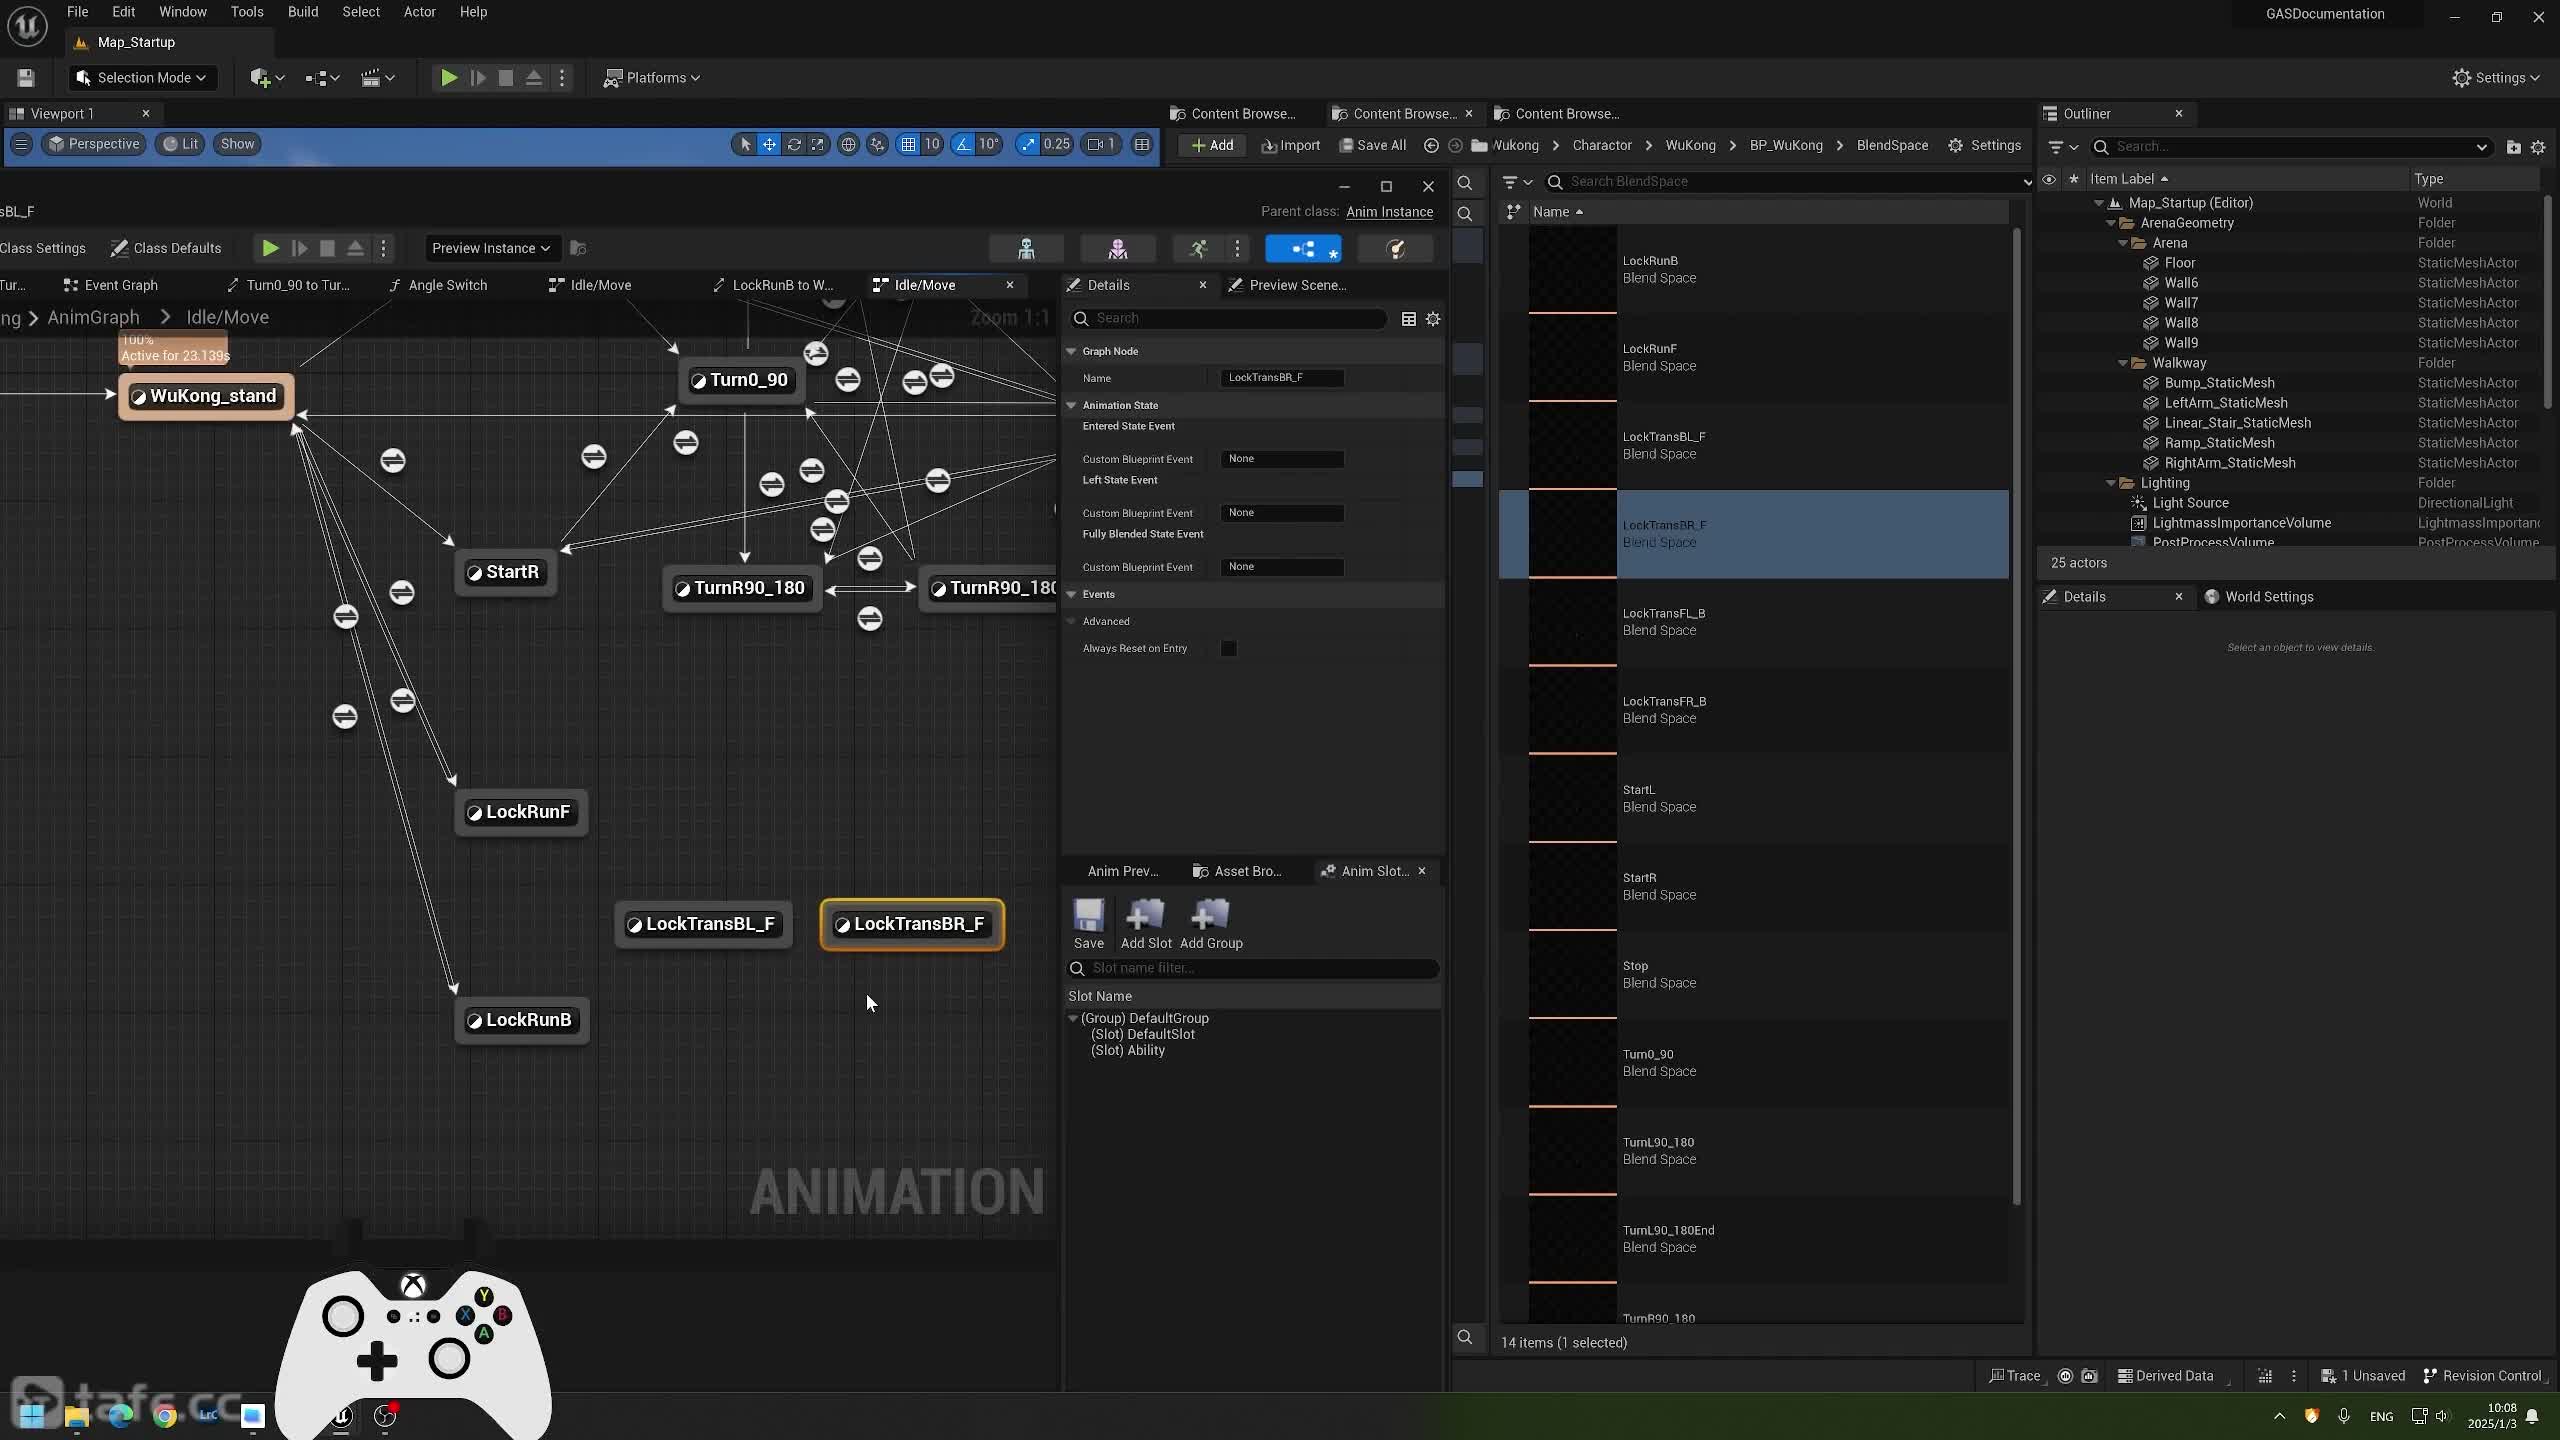Click the Outliner create folder icon
The image size is (2560, 1440).
click(x=2513, y=147)
